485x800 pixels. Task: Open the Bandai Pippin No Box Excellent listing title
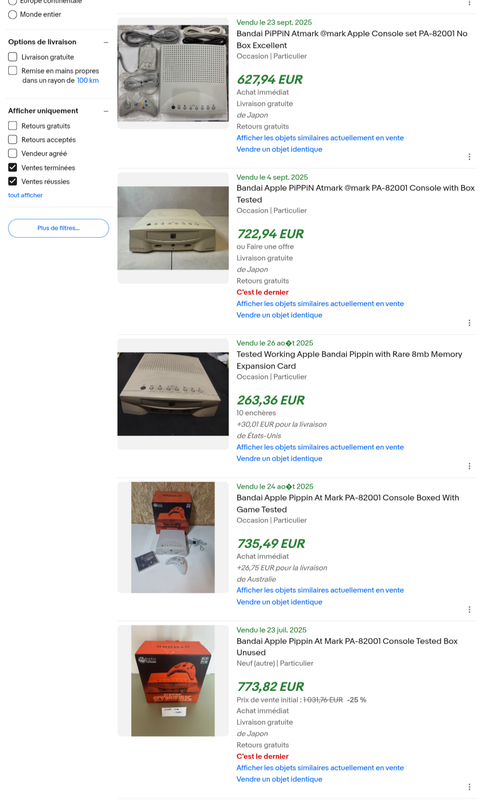click(351, 39)
